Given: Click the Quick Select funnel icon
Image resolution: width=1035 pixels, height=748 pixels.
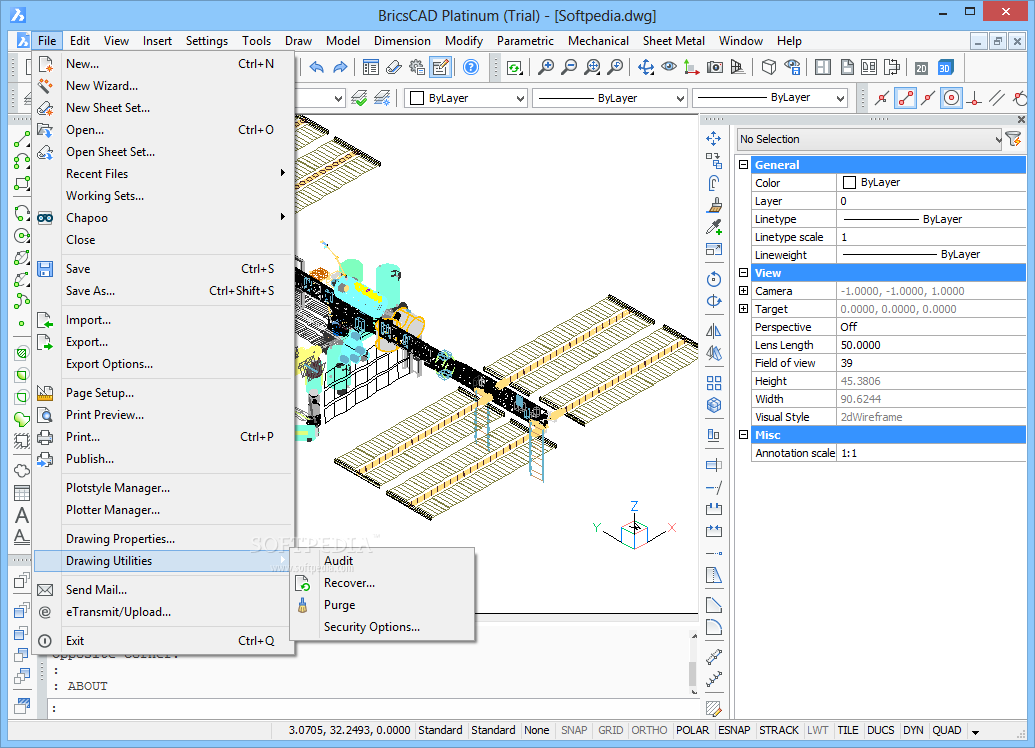Looking at the screenshot, I should tap(1013, 139).
